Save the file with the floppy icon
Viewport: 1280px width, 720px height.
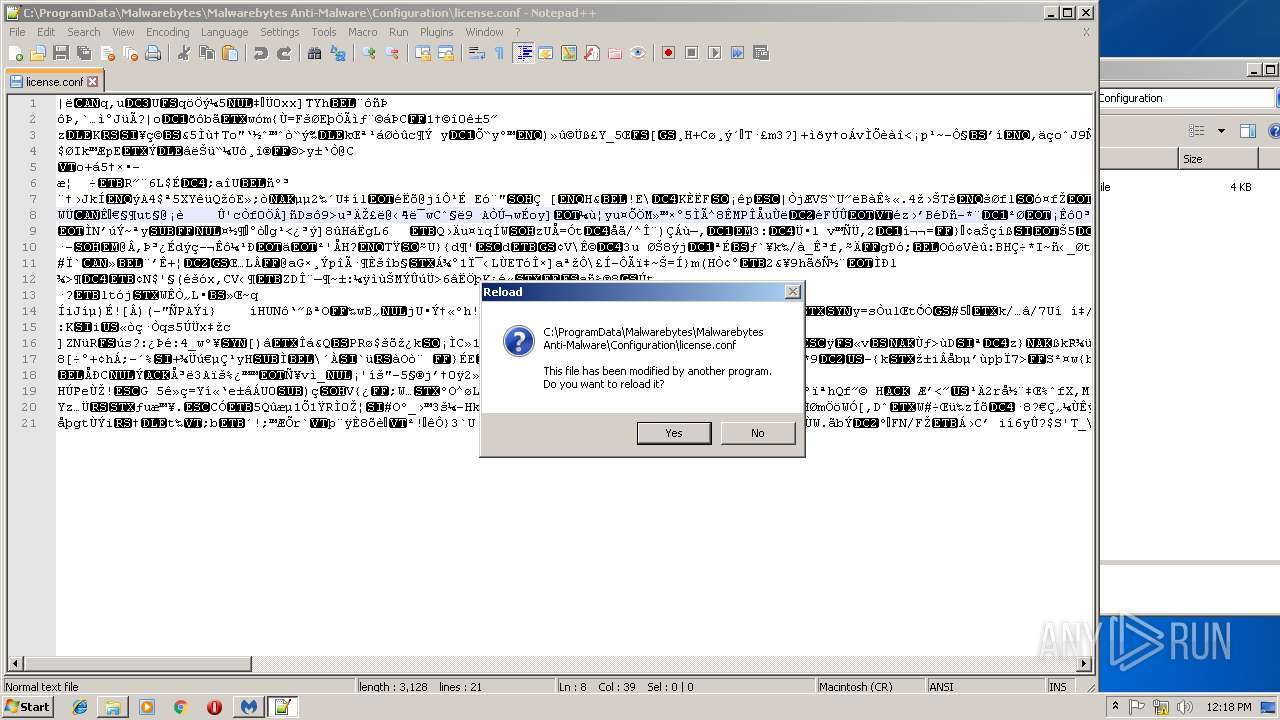point(60,53)
